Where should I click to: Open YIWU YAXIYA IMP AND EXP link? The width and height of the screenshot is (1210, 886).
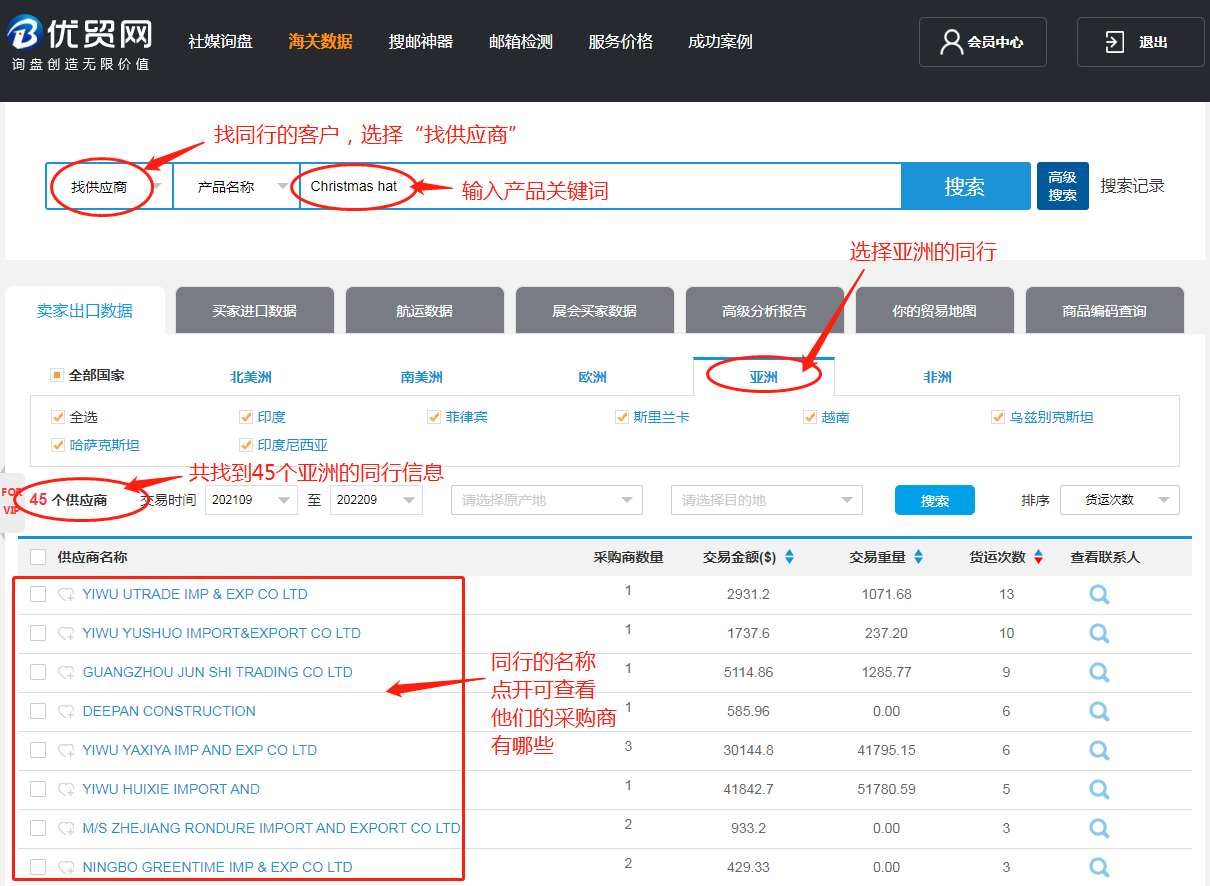pos(199,750)
